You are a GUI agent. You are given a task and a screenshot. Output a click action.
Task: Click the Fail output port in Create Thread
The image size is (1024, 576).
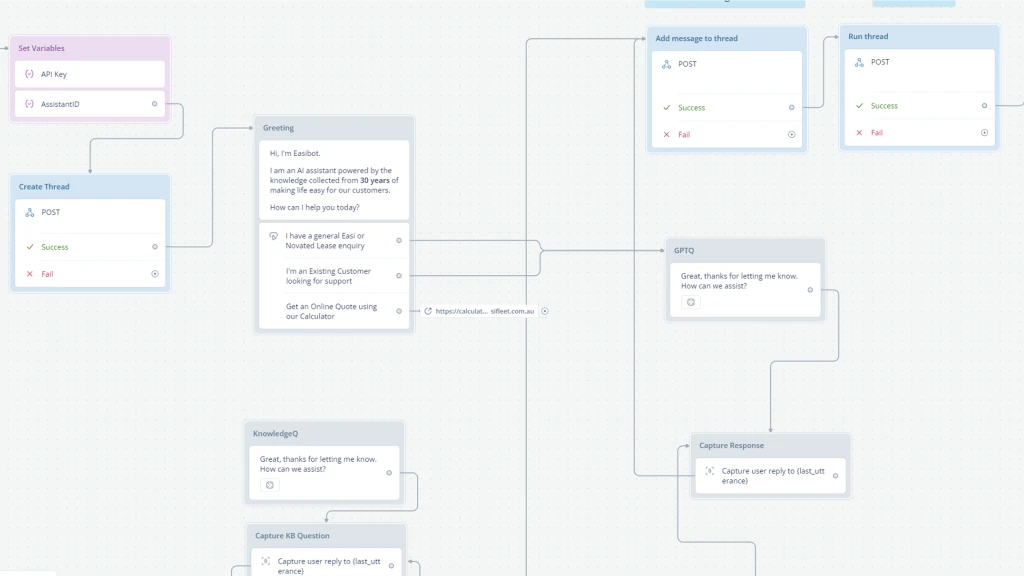tap(155, 274)
